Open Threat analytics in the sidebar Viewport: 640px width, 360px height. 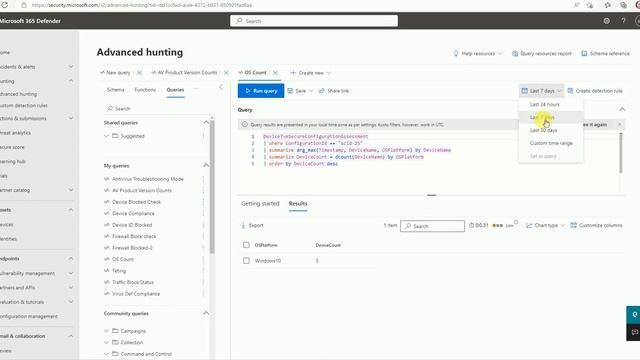(x=16, y=133)
